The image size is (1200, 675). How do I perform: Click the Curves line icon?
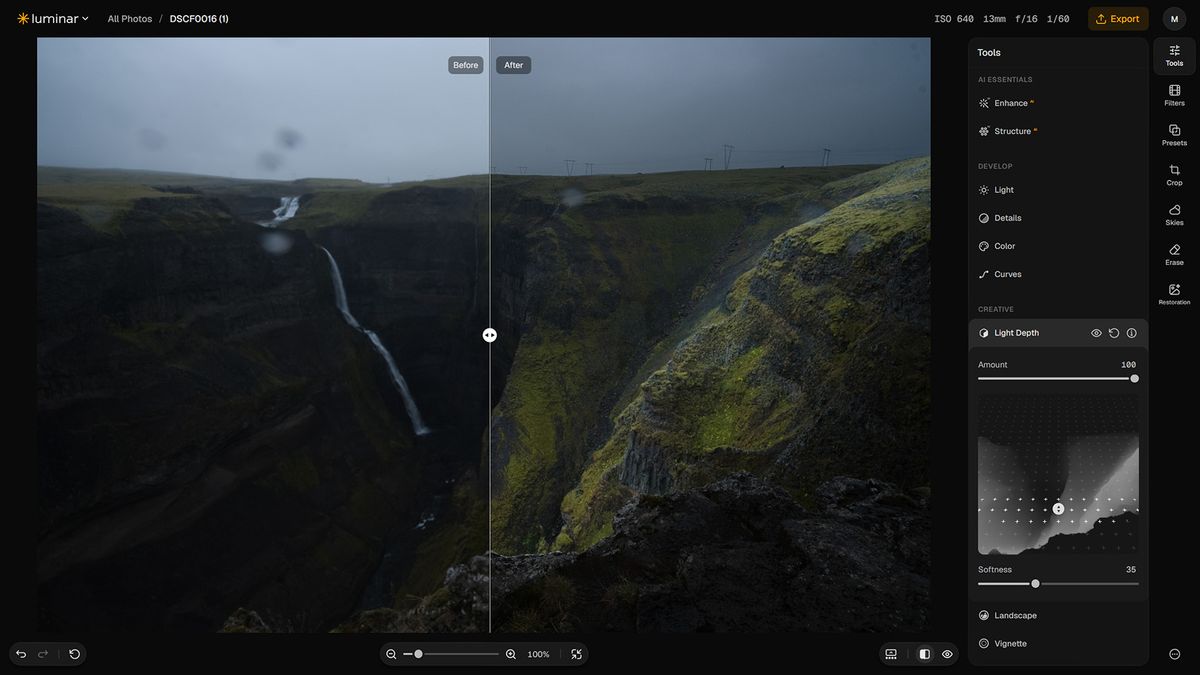tap(984, 274)
